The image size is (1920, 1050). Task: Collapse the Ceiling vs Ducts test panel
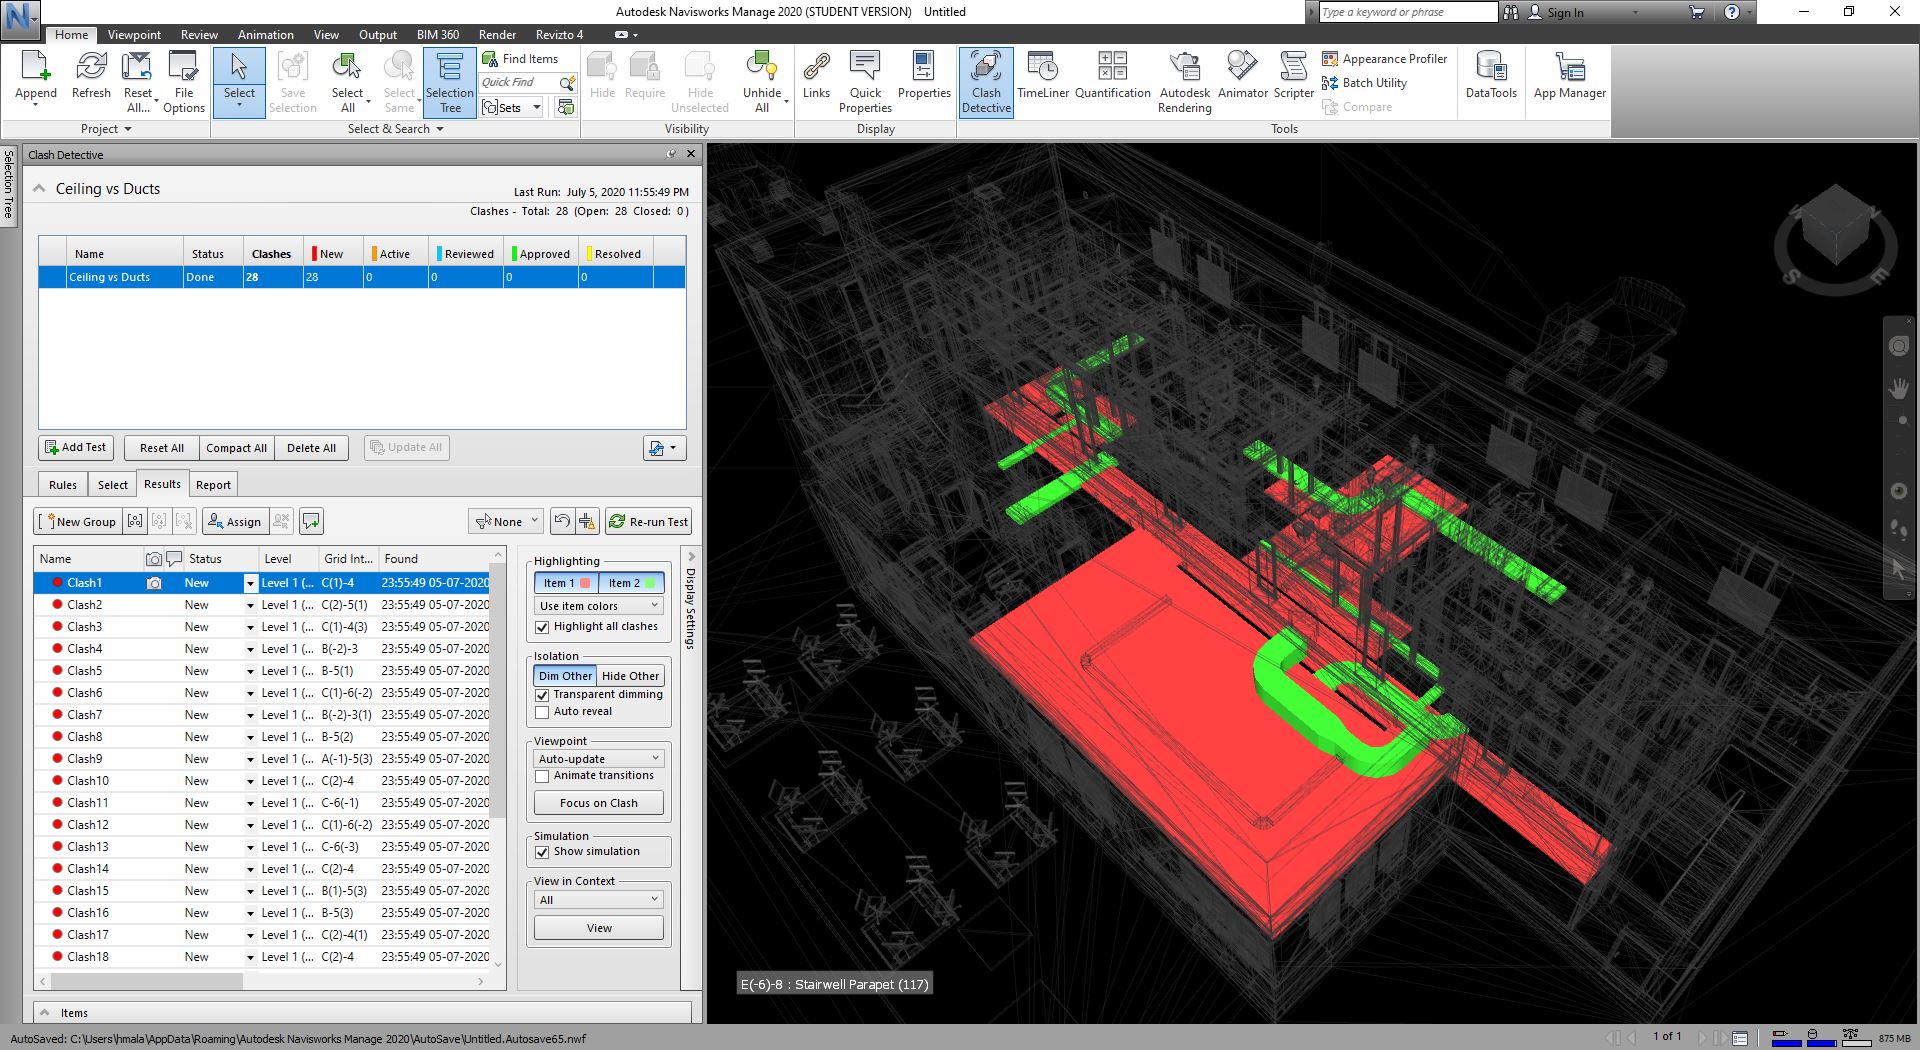40,189
